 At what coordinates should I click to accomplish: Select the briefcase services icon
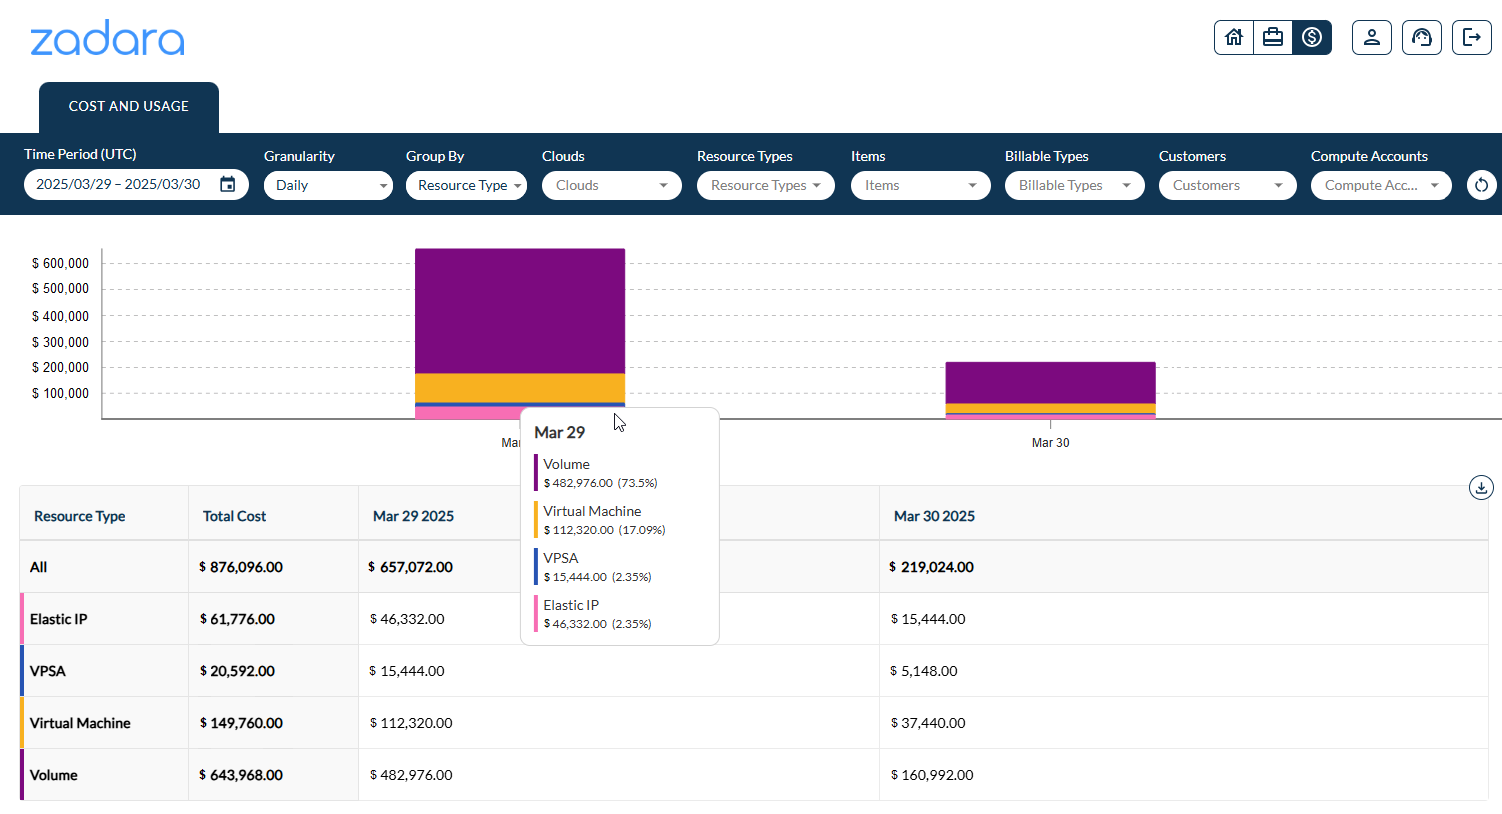pyautogui.click(x=1272, y=37)
